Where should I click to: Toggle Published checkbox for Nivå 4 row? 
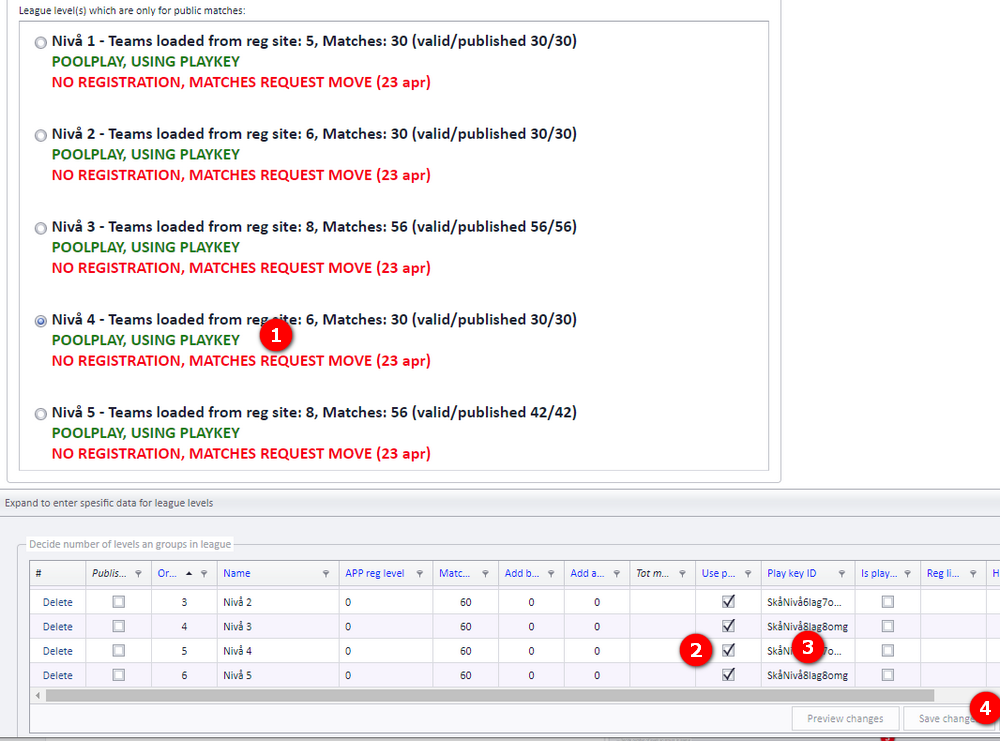(119, 650)
